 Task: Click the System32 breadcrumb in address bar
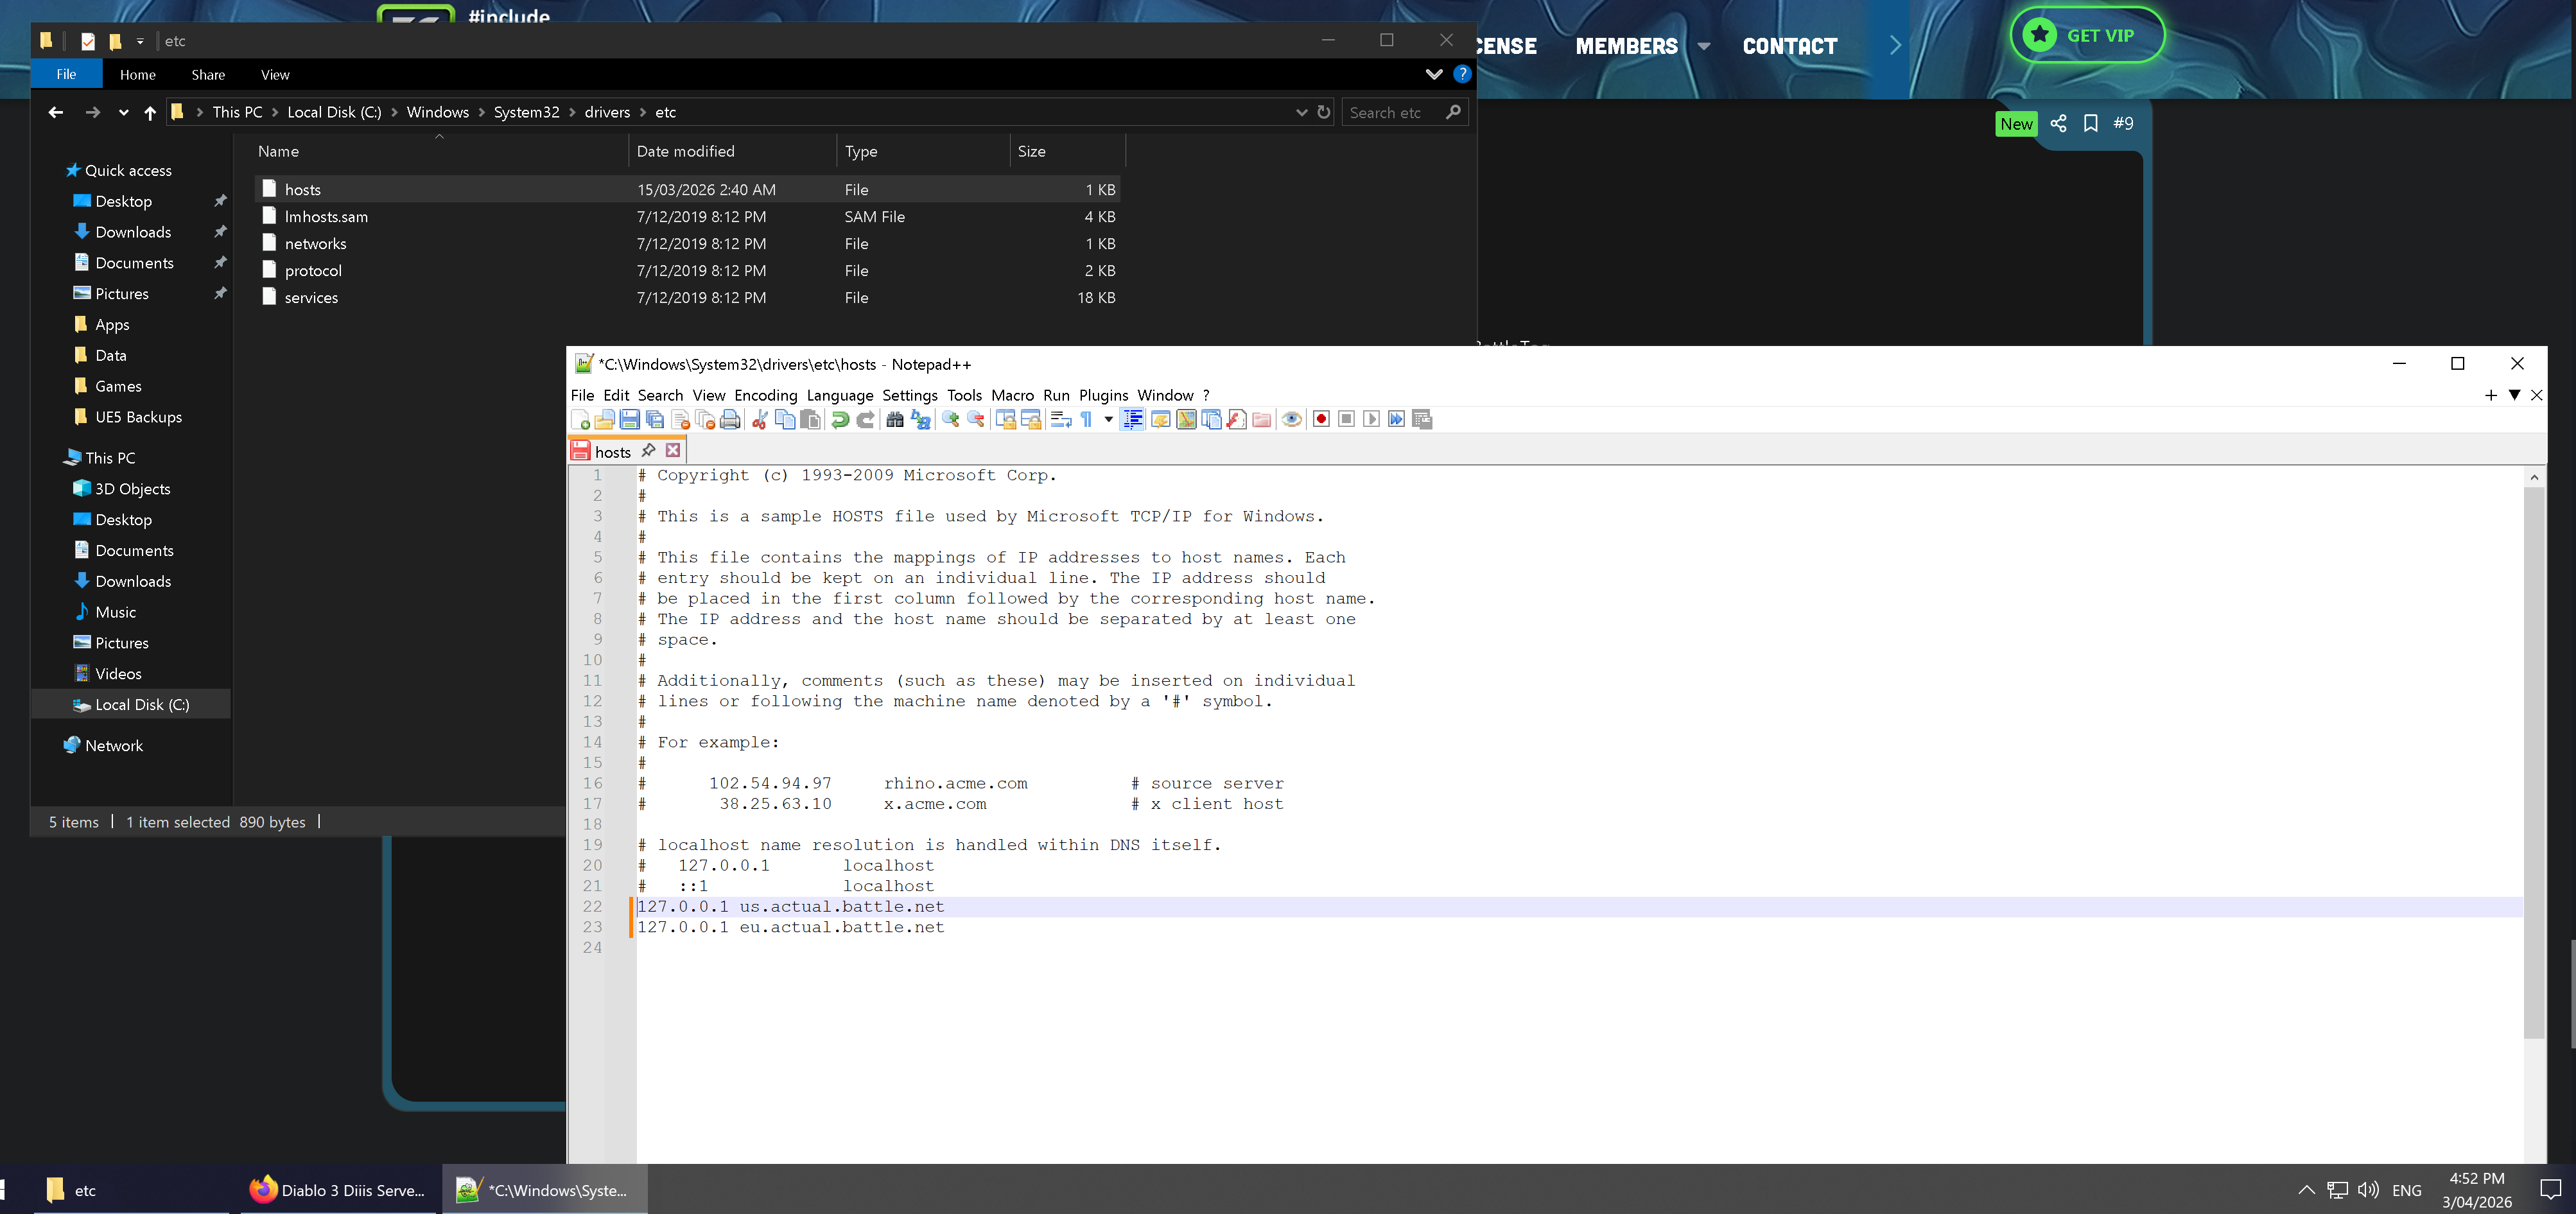[526, 112]
